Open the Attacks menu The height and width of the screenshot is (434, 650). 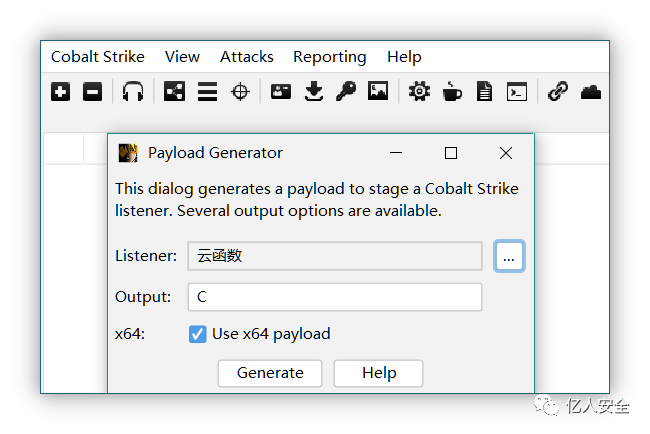click(x=247, y=57)
